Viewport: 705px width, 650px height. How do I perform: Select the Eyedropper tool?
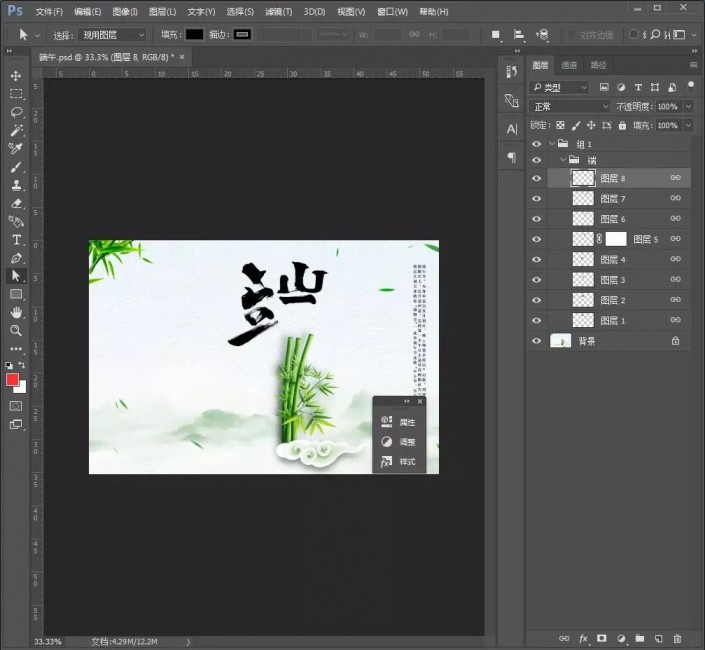coord(16,148)
